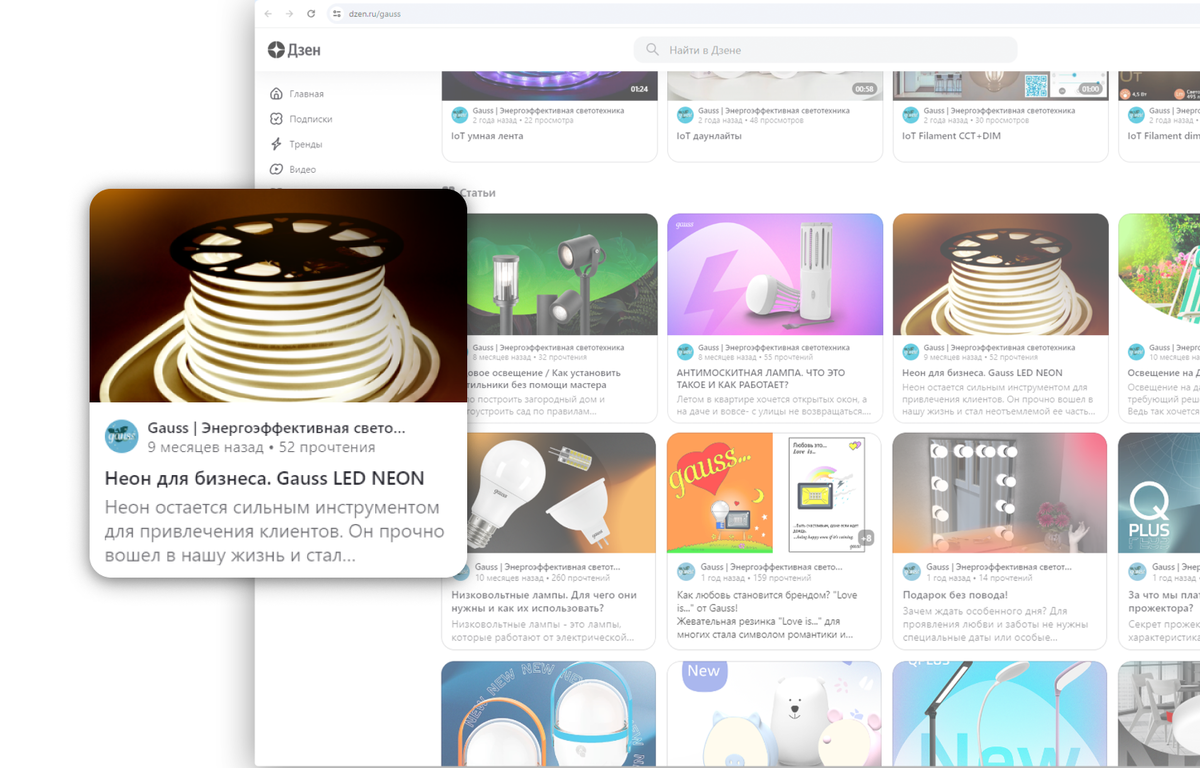This screenshot has width=1200, height=768.
Task: Open the bear night light New image
Action: point(775,714)
